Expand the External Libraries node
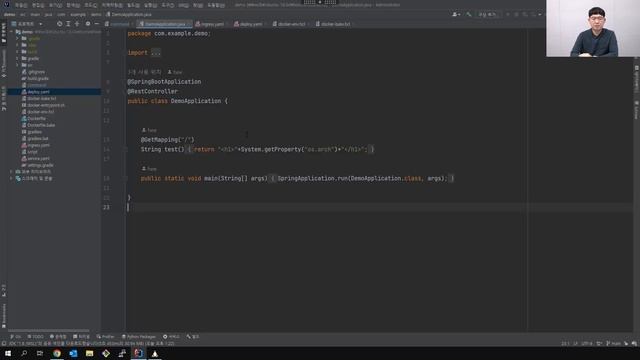This screenshot has height=360, width=640. [x=11, y=172]
